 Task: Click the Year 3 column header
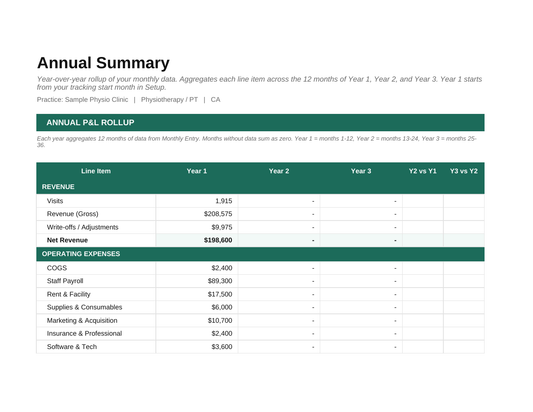361,171
